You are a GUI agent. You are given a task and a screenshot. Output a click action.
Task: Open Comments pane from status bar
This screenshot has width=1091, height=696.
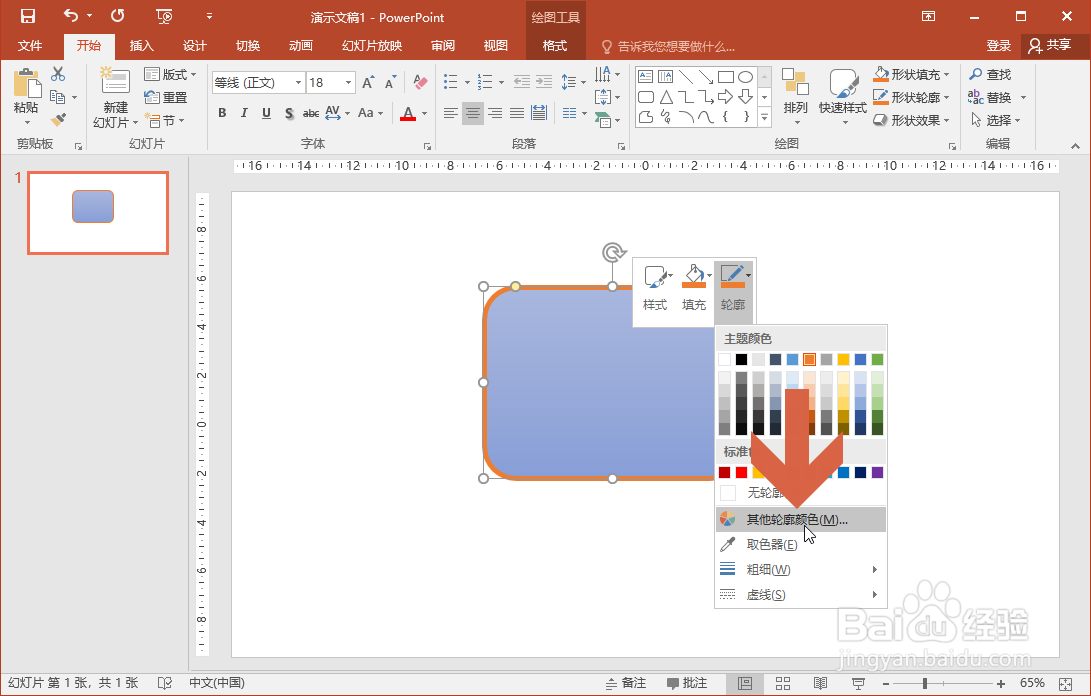coord(687,683)
